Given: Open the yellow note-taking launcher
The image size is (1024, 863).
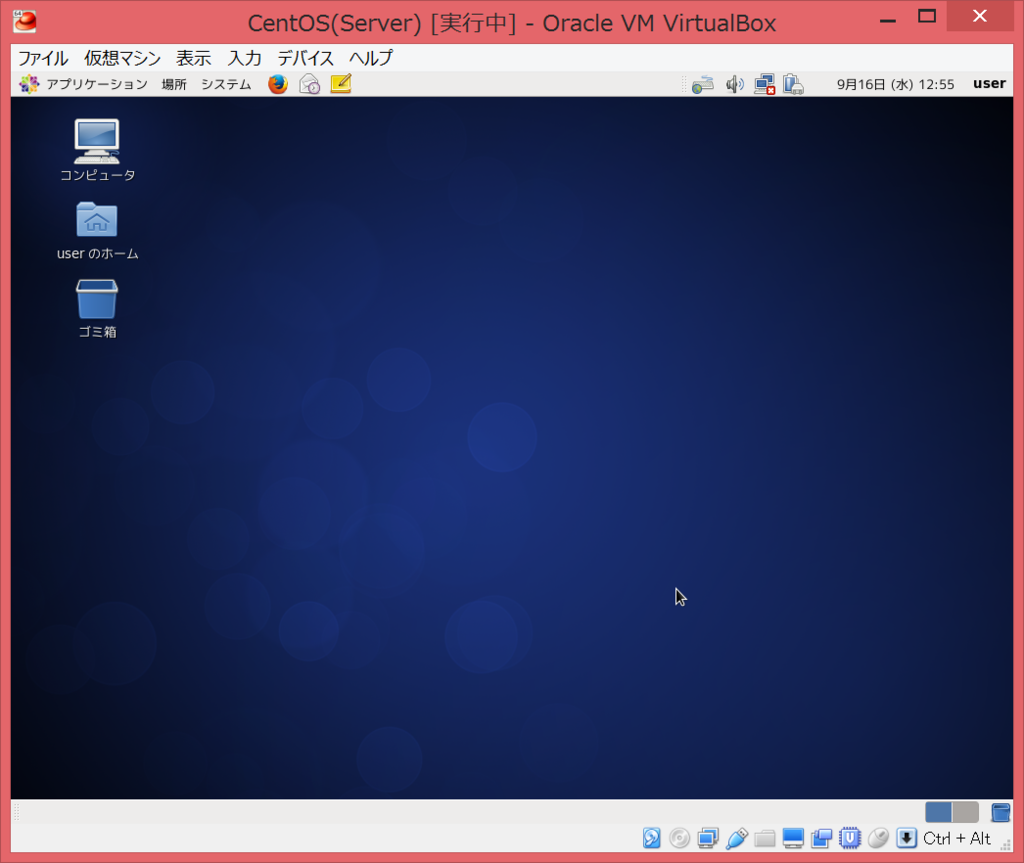Looking at the screenshot, I should (341, 84).
